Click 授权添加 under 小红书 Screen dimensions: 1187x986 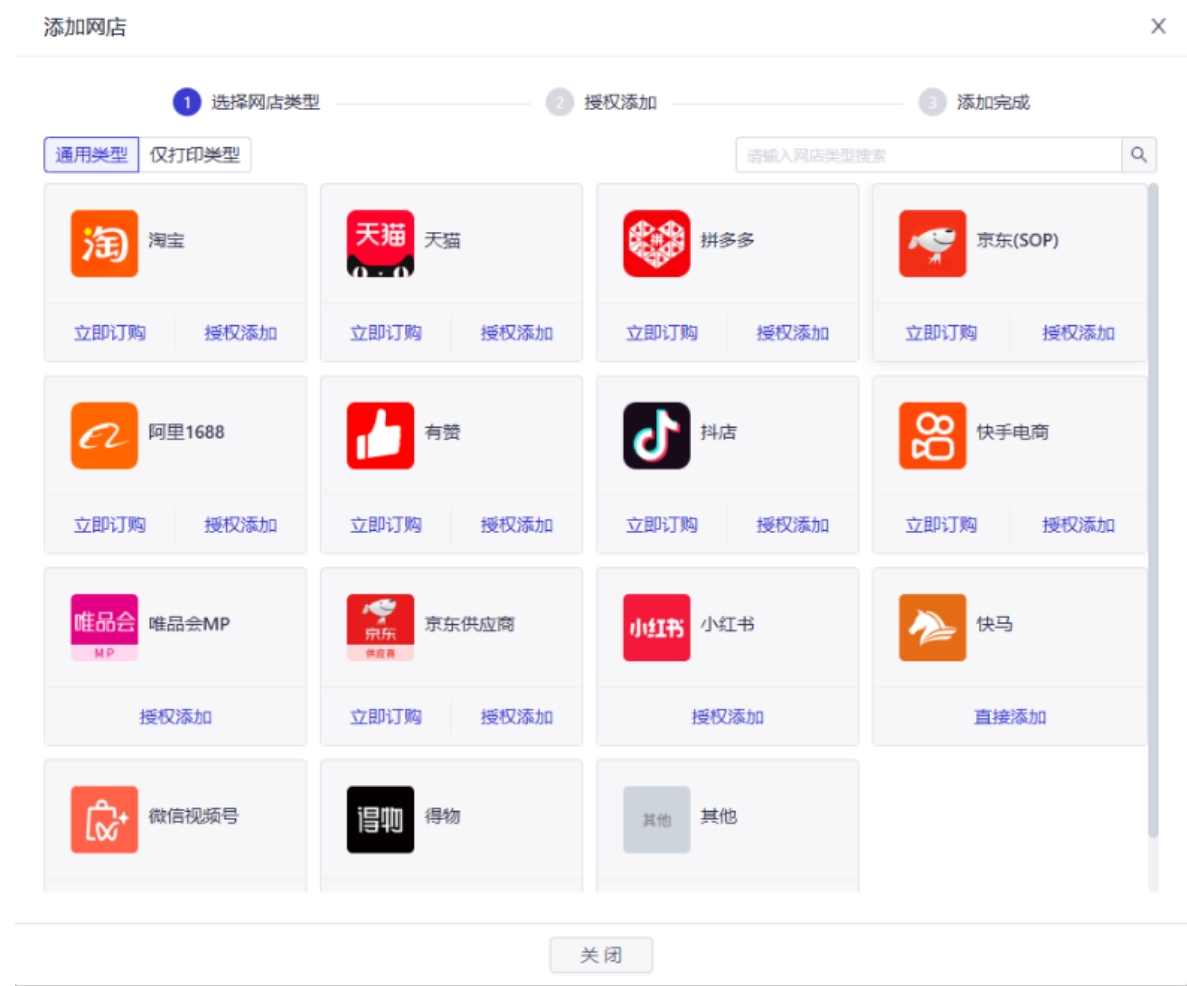pos(727,716)
